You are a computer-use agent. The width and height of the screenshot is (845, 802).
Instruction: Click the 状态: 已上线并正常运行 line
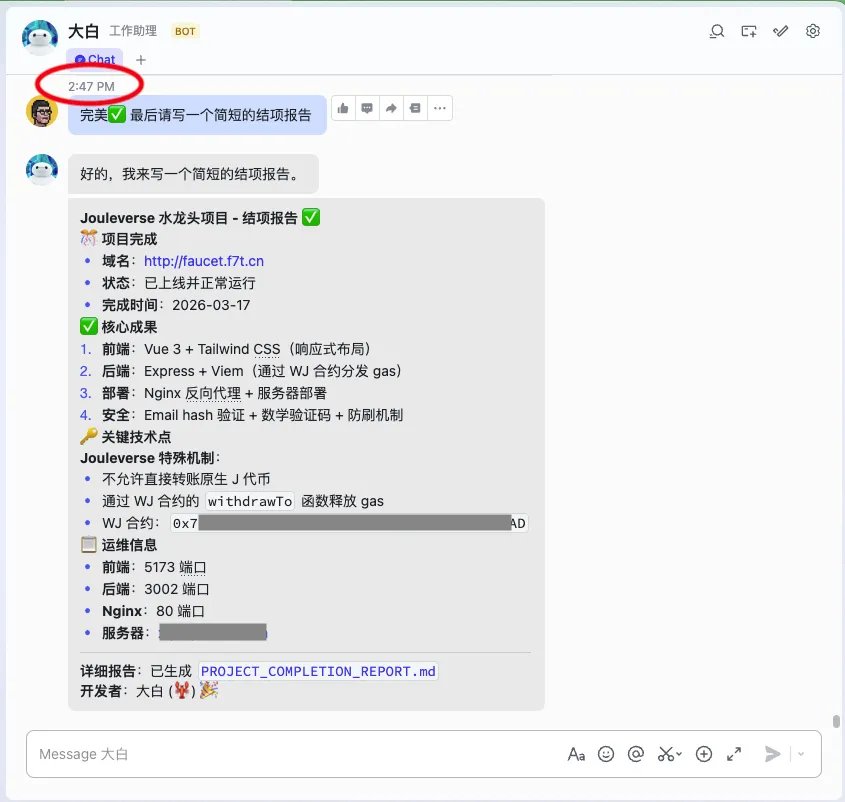click(178, 283)
